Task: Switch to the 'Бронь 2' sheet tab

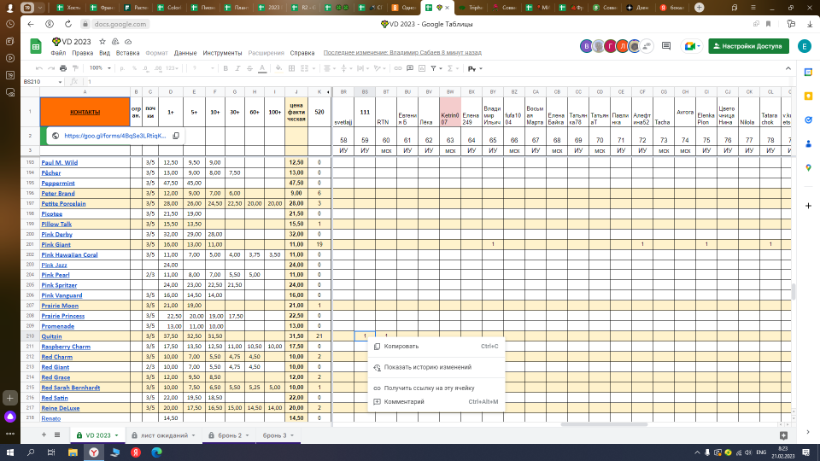Action: pyautogui.click(x=226, y=436)
